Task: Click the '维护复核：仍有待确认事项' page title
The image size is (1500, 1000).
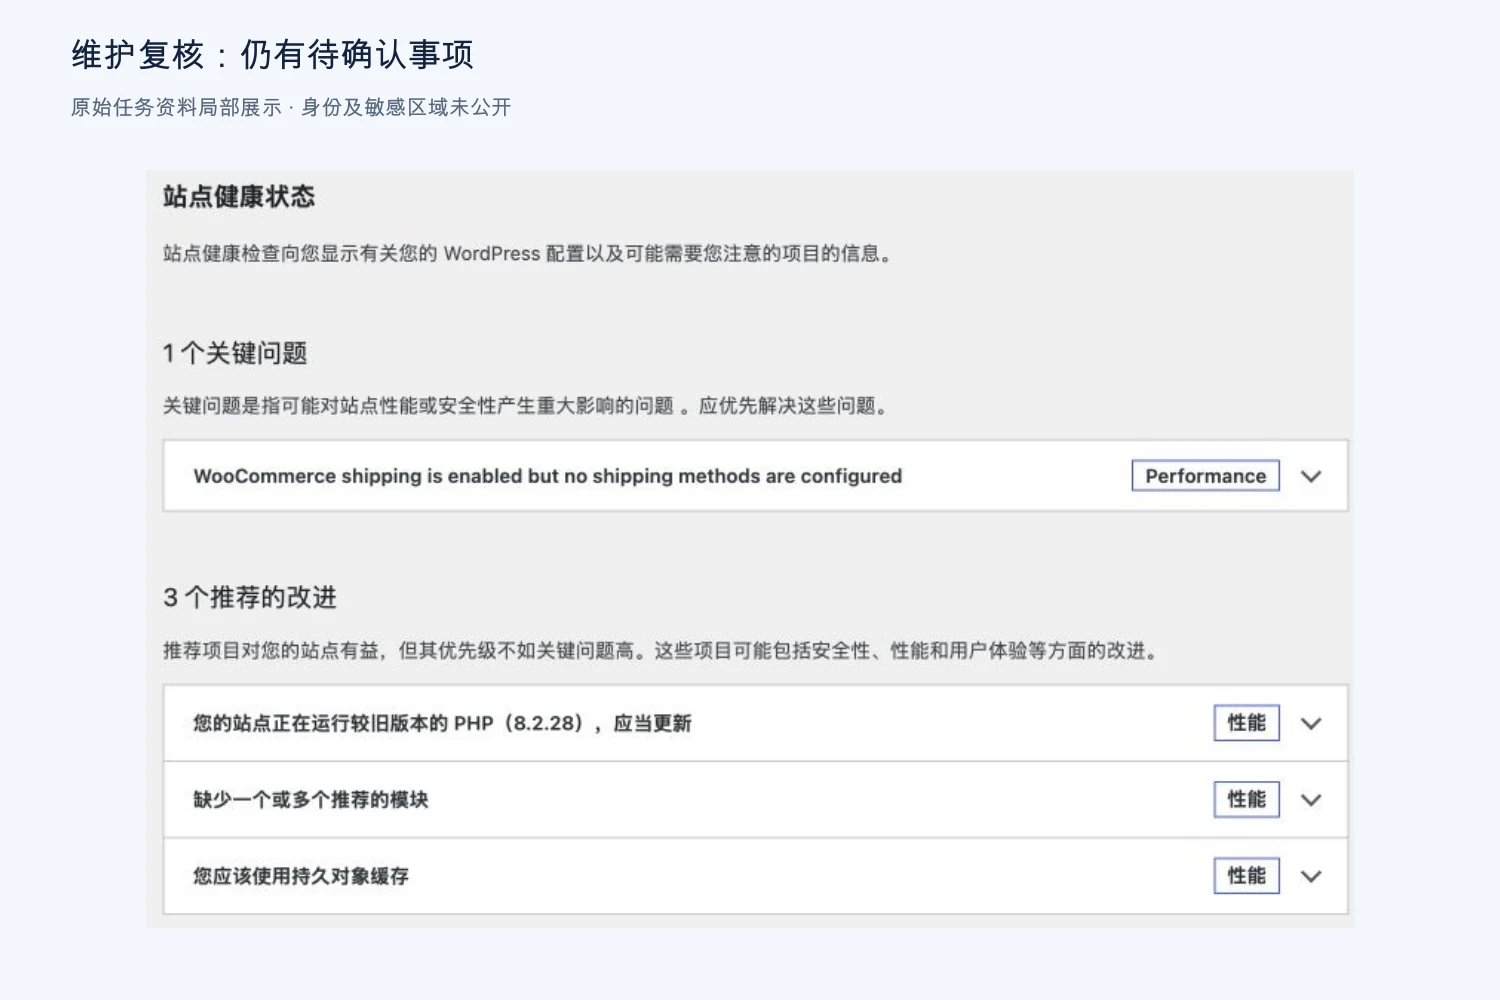Action: (272, 54)
